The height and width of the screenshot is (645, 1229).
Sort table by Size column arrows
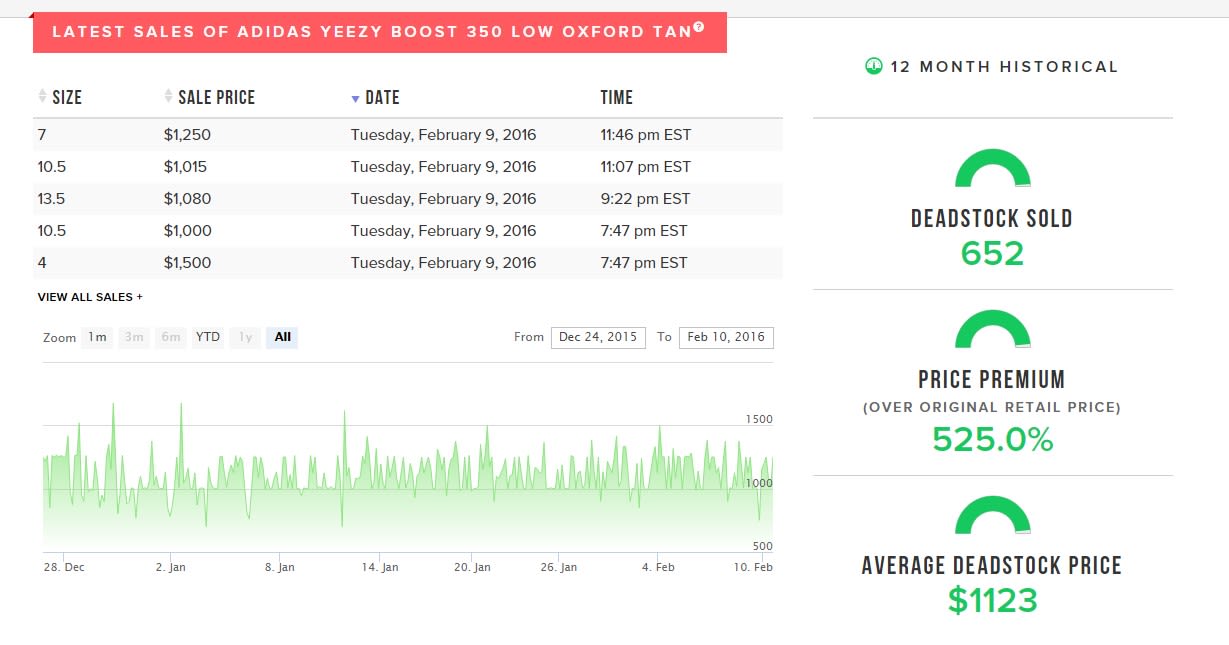coord(42,96)
